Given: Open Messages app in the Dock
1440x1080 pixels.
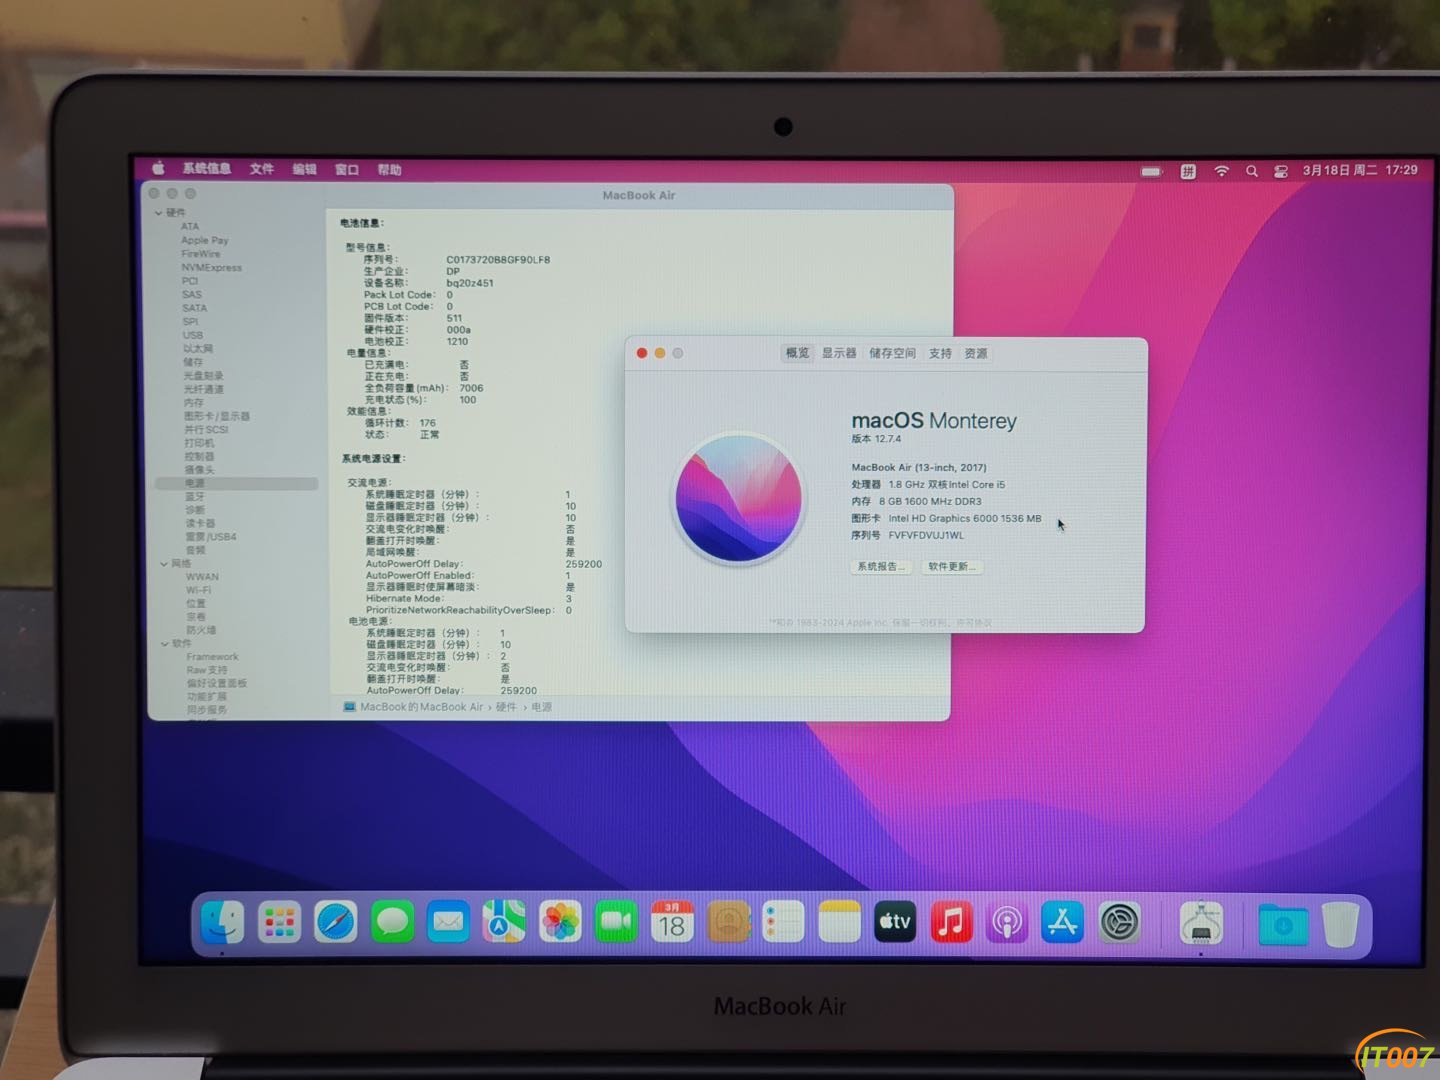Looking at the screenshot, I should [x=392, y=922].
